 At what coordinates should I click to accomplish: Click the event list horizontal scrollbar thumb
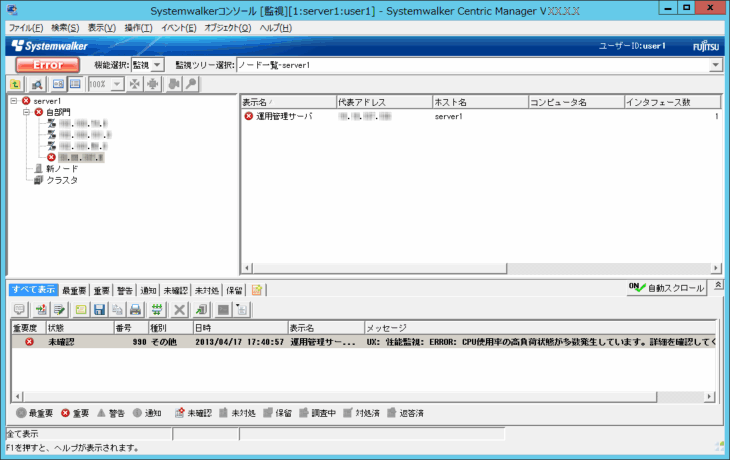[x=340, y=397]
